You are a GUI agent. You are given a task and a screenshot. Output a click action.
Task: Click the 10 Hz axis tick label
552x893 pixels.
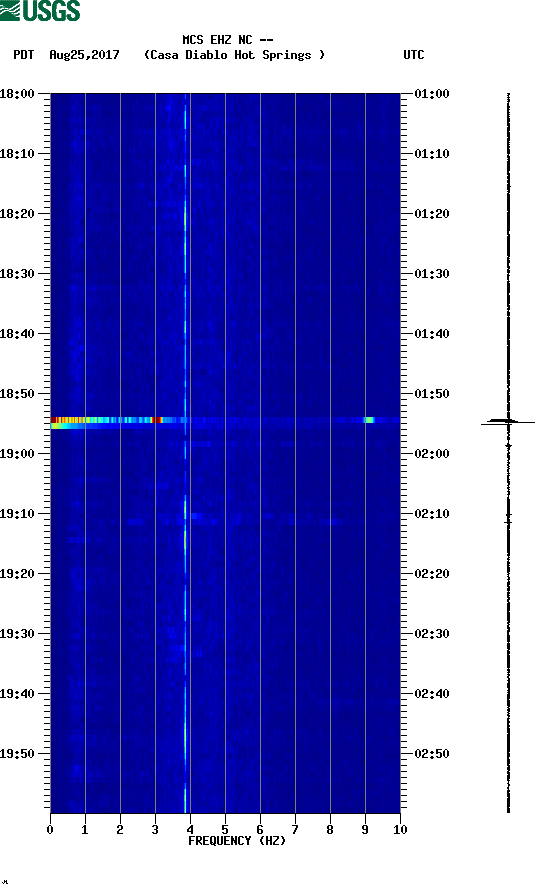pos(400,830)
